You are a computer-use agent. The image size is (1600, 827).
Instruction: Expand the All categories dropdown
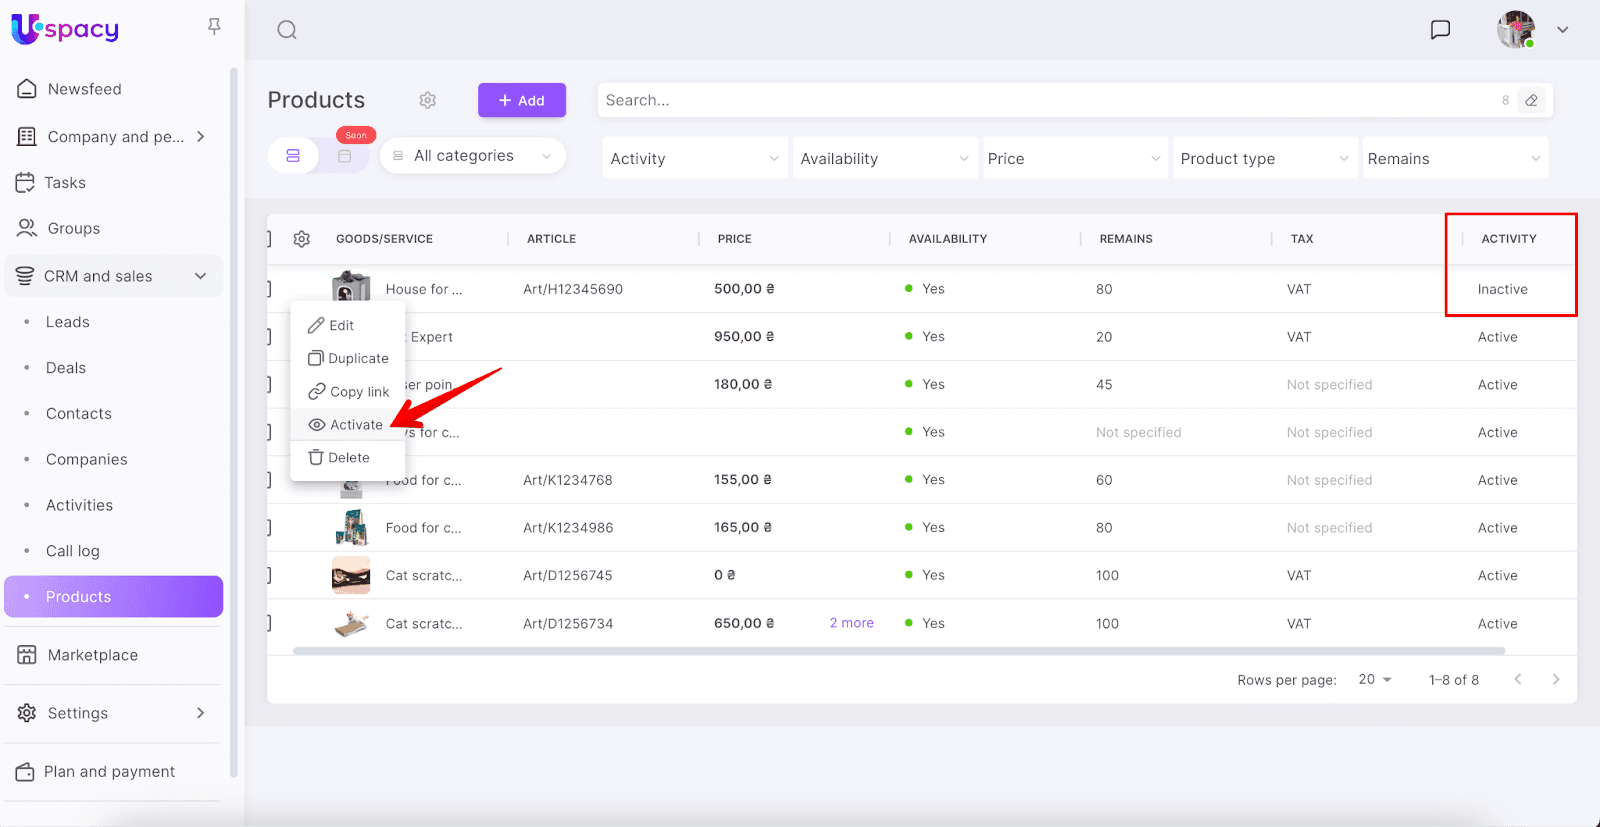click(x=473, y=156)
